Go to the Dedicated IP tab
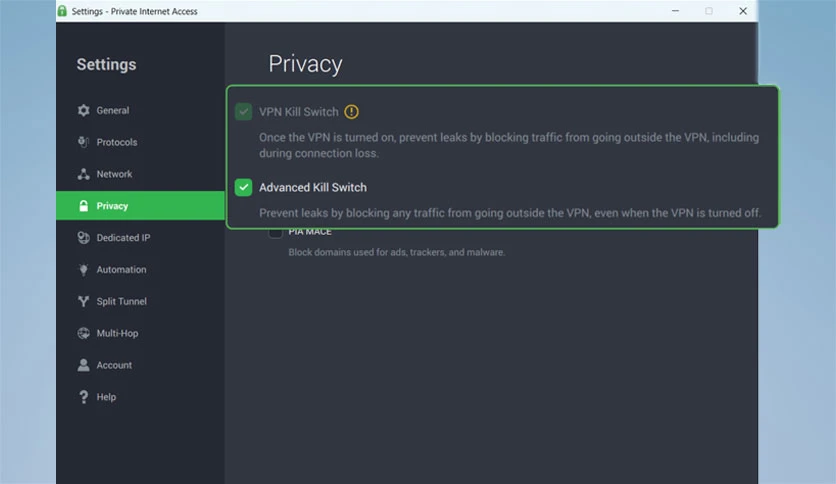The image size is (836, 484). (140, 238)
